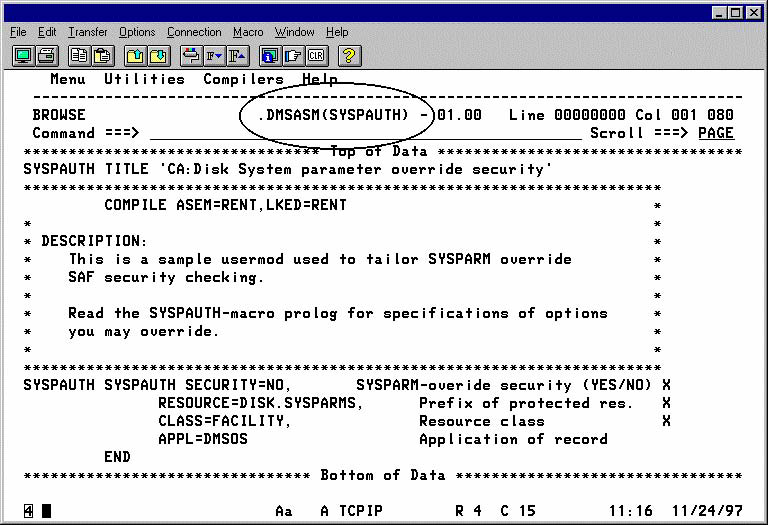Click the 'Resource class' comment
768x525 pixels.
point(482,421)
